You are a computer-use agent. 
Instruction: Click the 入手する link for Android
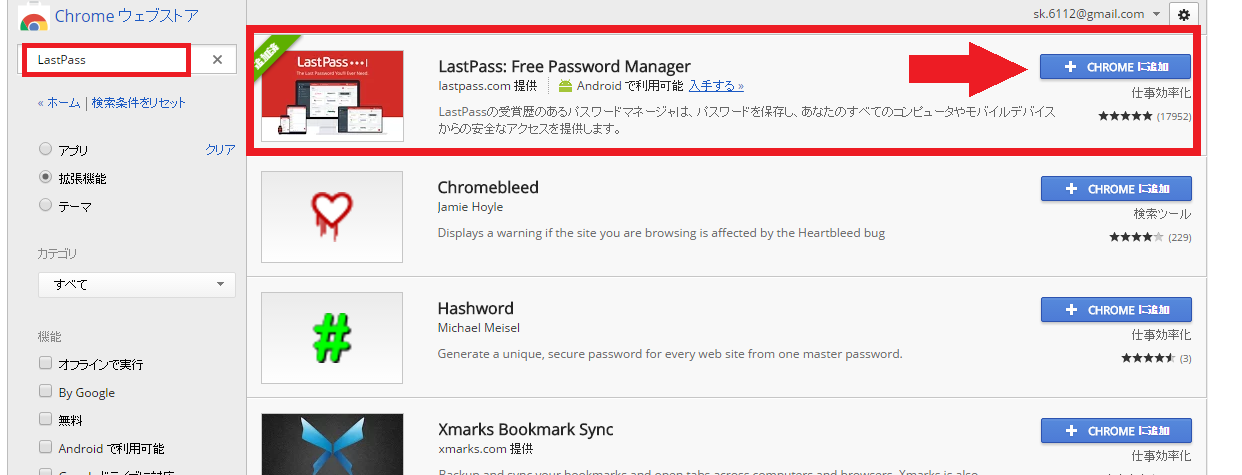[x=716, y=86]
